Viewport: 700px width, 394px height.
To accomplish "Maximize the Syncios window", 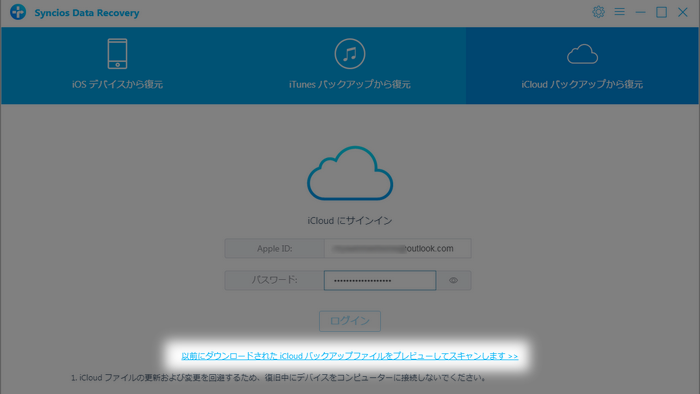I will point(661,12).
